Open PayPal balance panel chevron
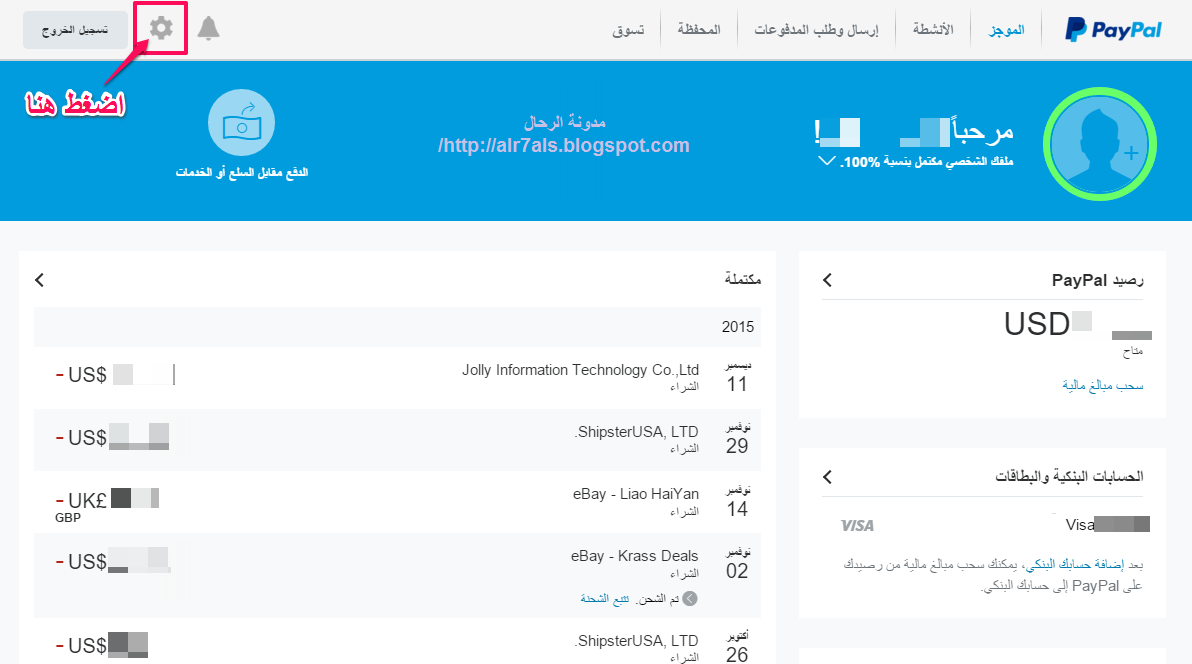Image resolution: width=1192 pixels, height=664 pixels. [x=828, y=280]
